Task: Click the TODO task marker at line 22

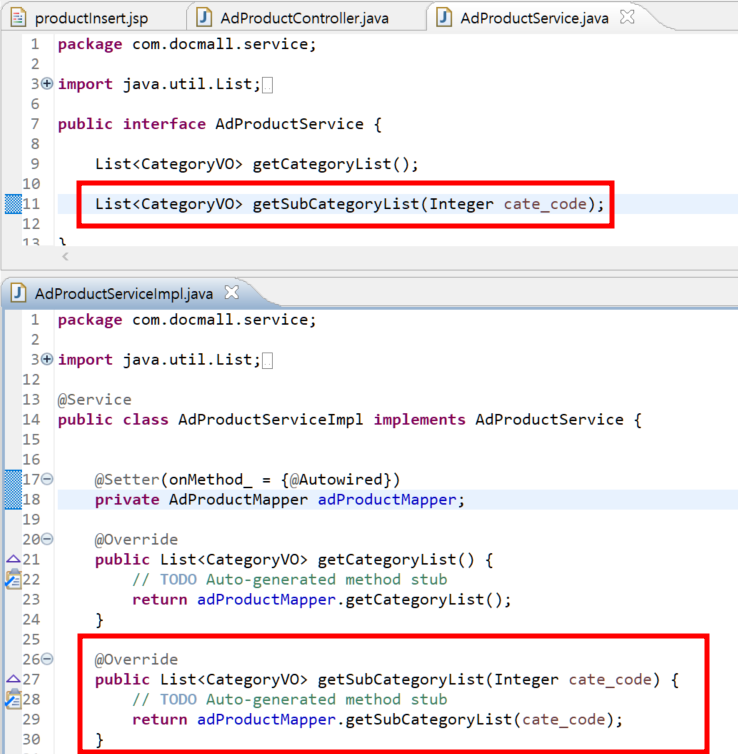Action: [13, 579]
